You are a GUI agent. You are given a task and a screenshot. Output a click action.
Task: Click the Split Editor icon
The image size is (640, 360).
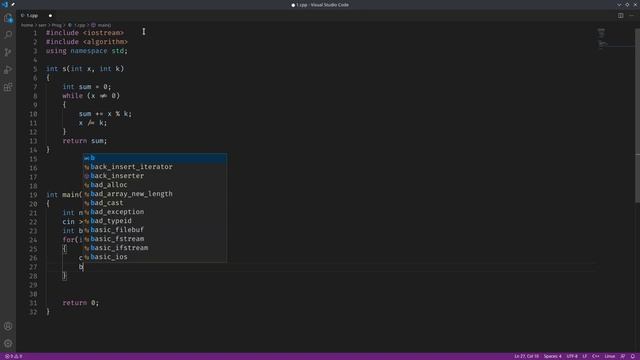[620, 16]
